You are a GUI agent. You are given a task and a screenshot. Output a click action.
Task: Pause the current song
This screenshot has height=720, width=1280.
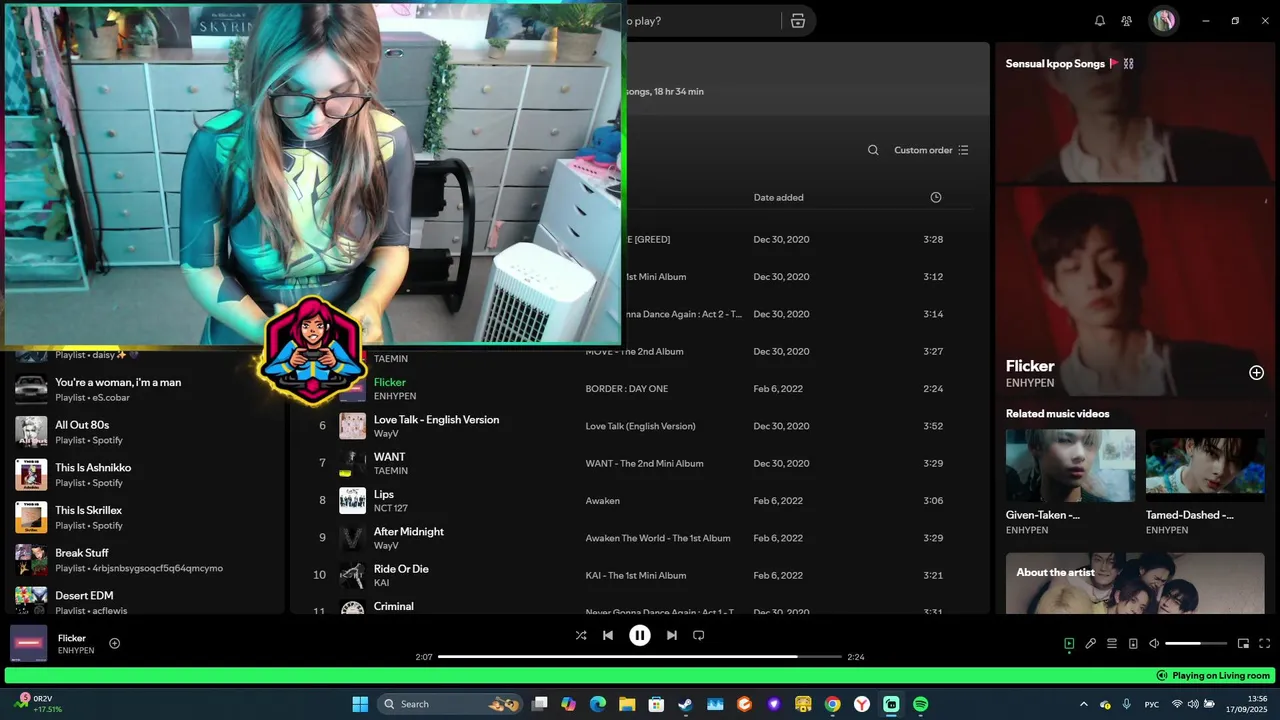(640, 635)
